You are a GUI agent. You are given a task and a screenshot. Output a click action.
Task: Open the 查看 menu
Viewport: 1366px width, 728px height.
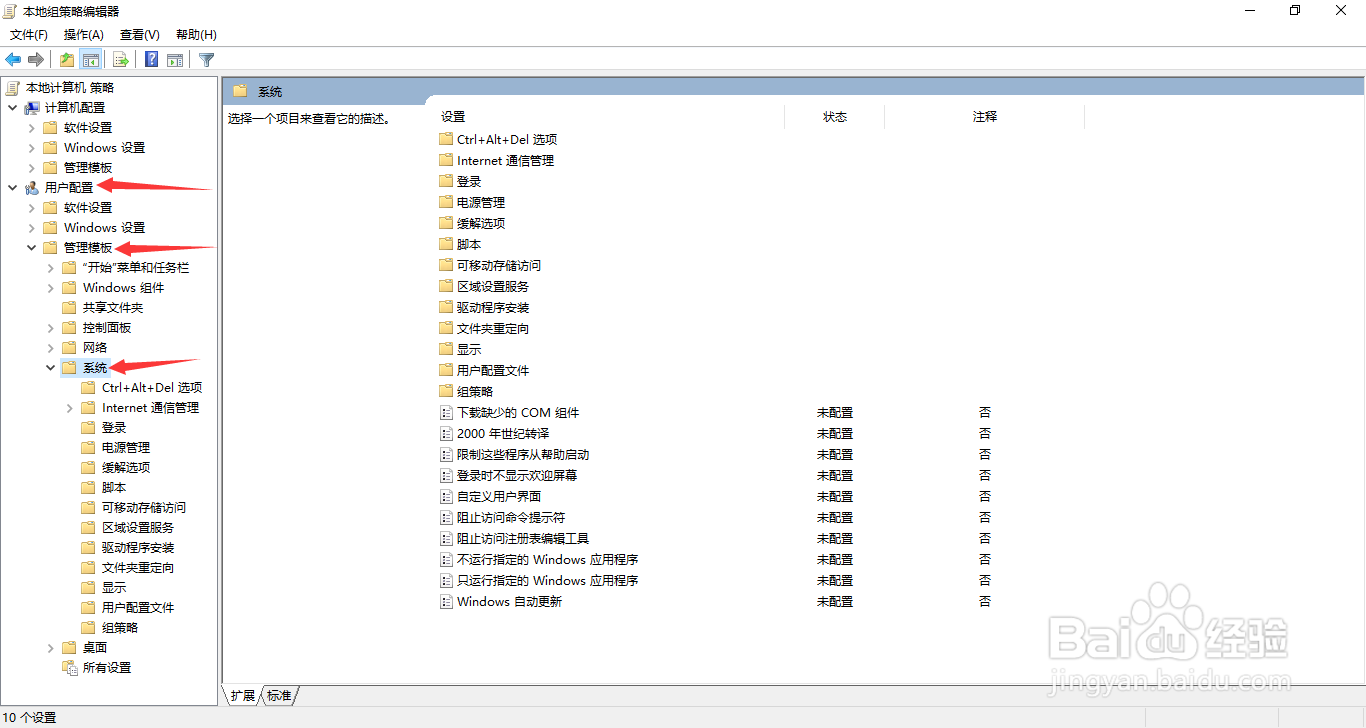(x=138, y=34)
